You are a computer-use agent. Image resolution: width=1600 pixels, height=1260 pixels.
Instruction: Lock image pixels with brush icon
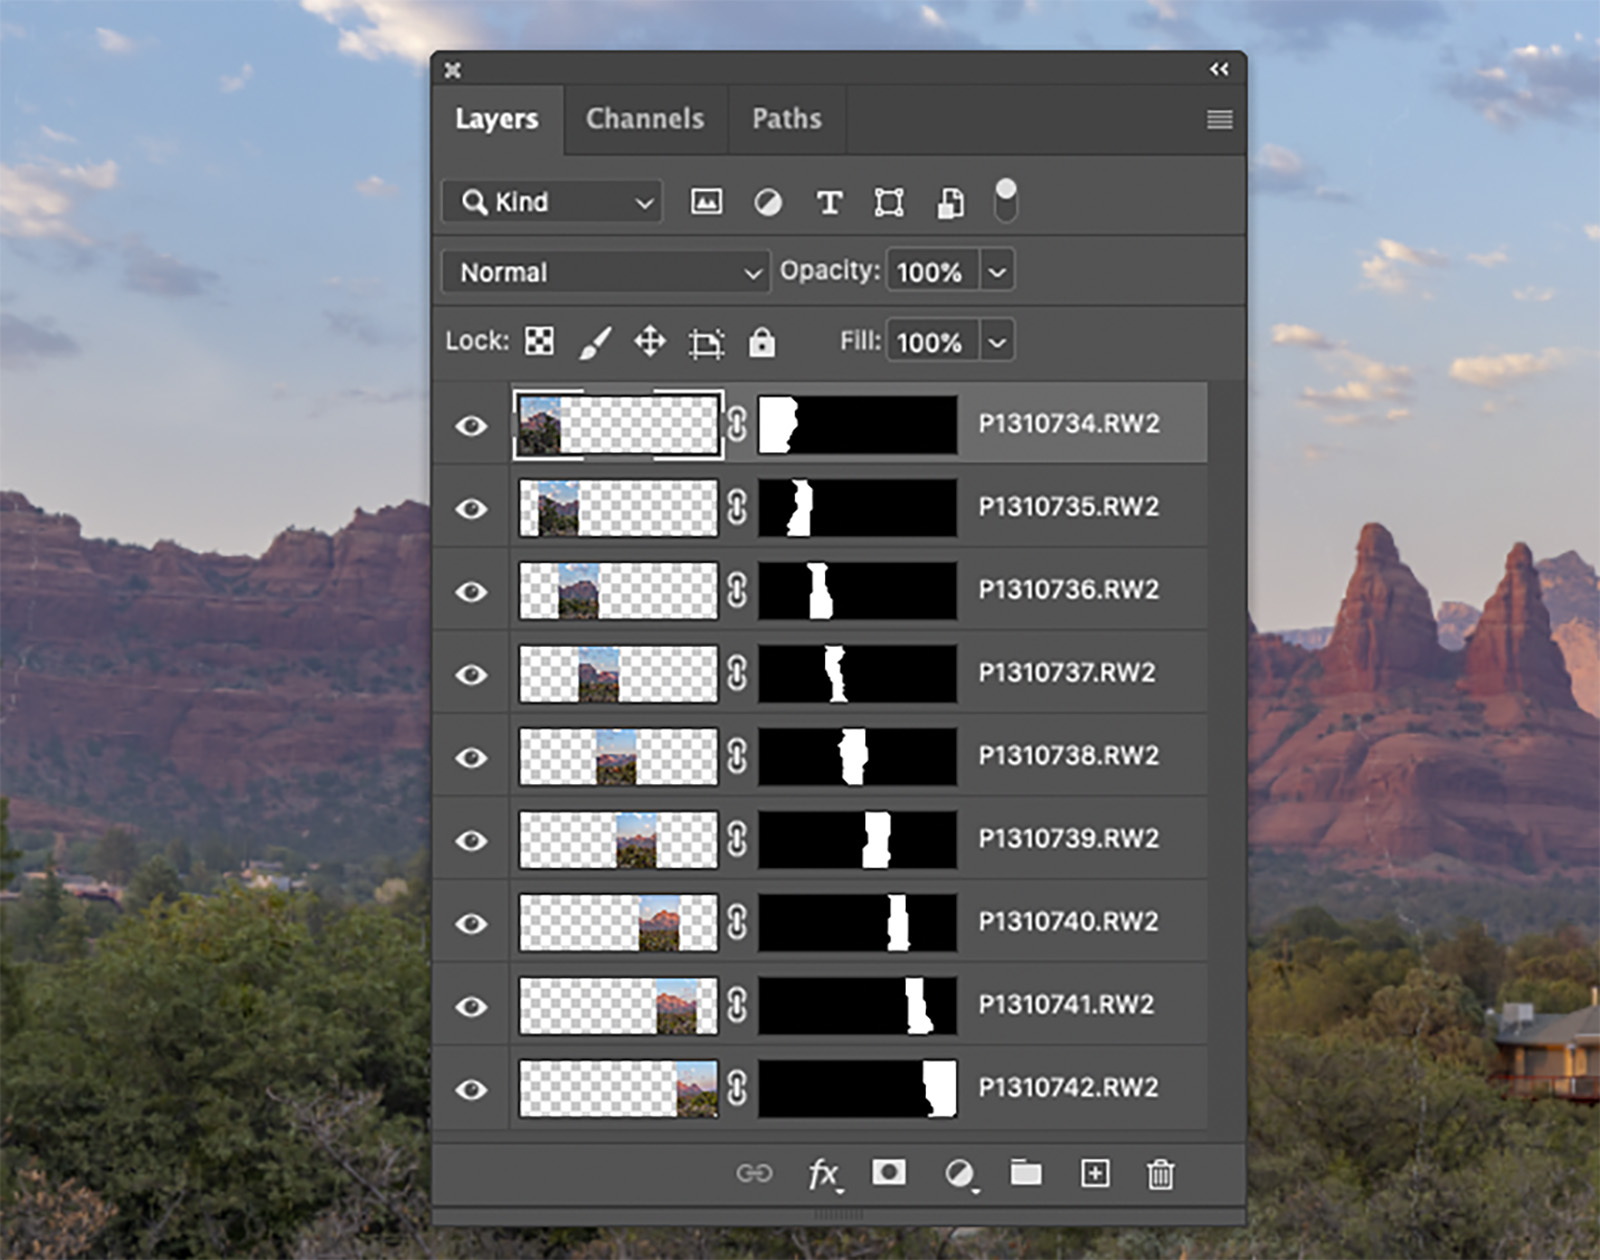click(x=595, y=342)
